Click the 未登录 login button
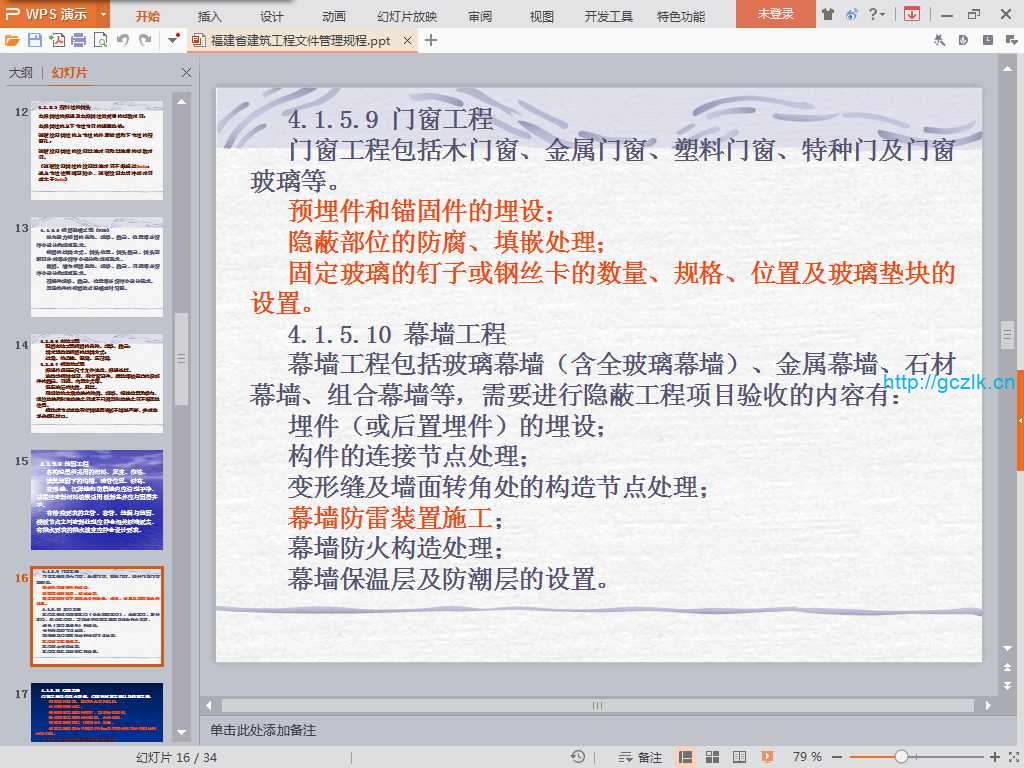Viewport: 1024px width, 768px height. [775, 14]
